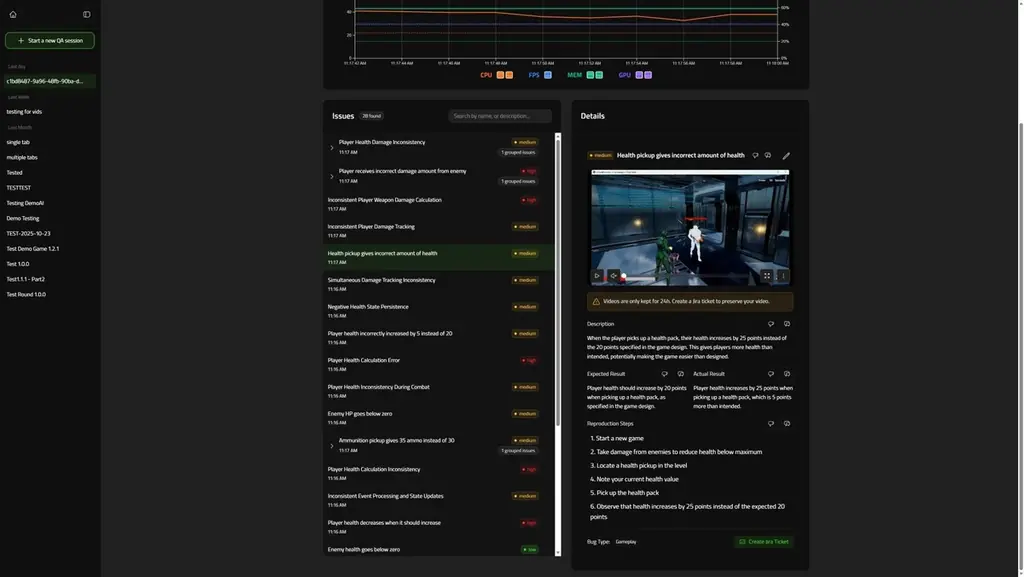The height and width of the screenshot is (577, 1024).
Task: Start a new QA session
Action: (49, 38)
